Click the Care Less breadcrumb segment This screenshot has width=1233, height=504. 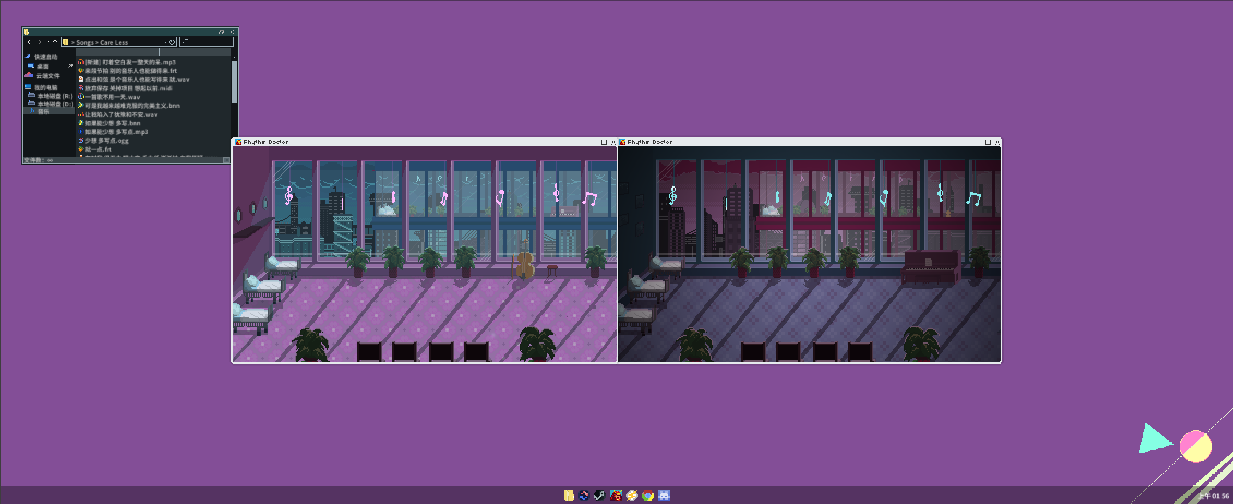(x=114, y=43)
